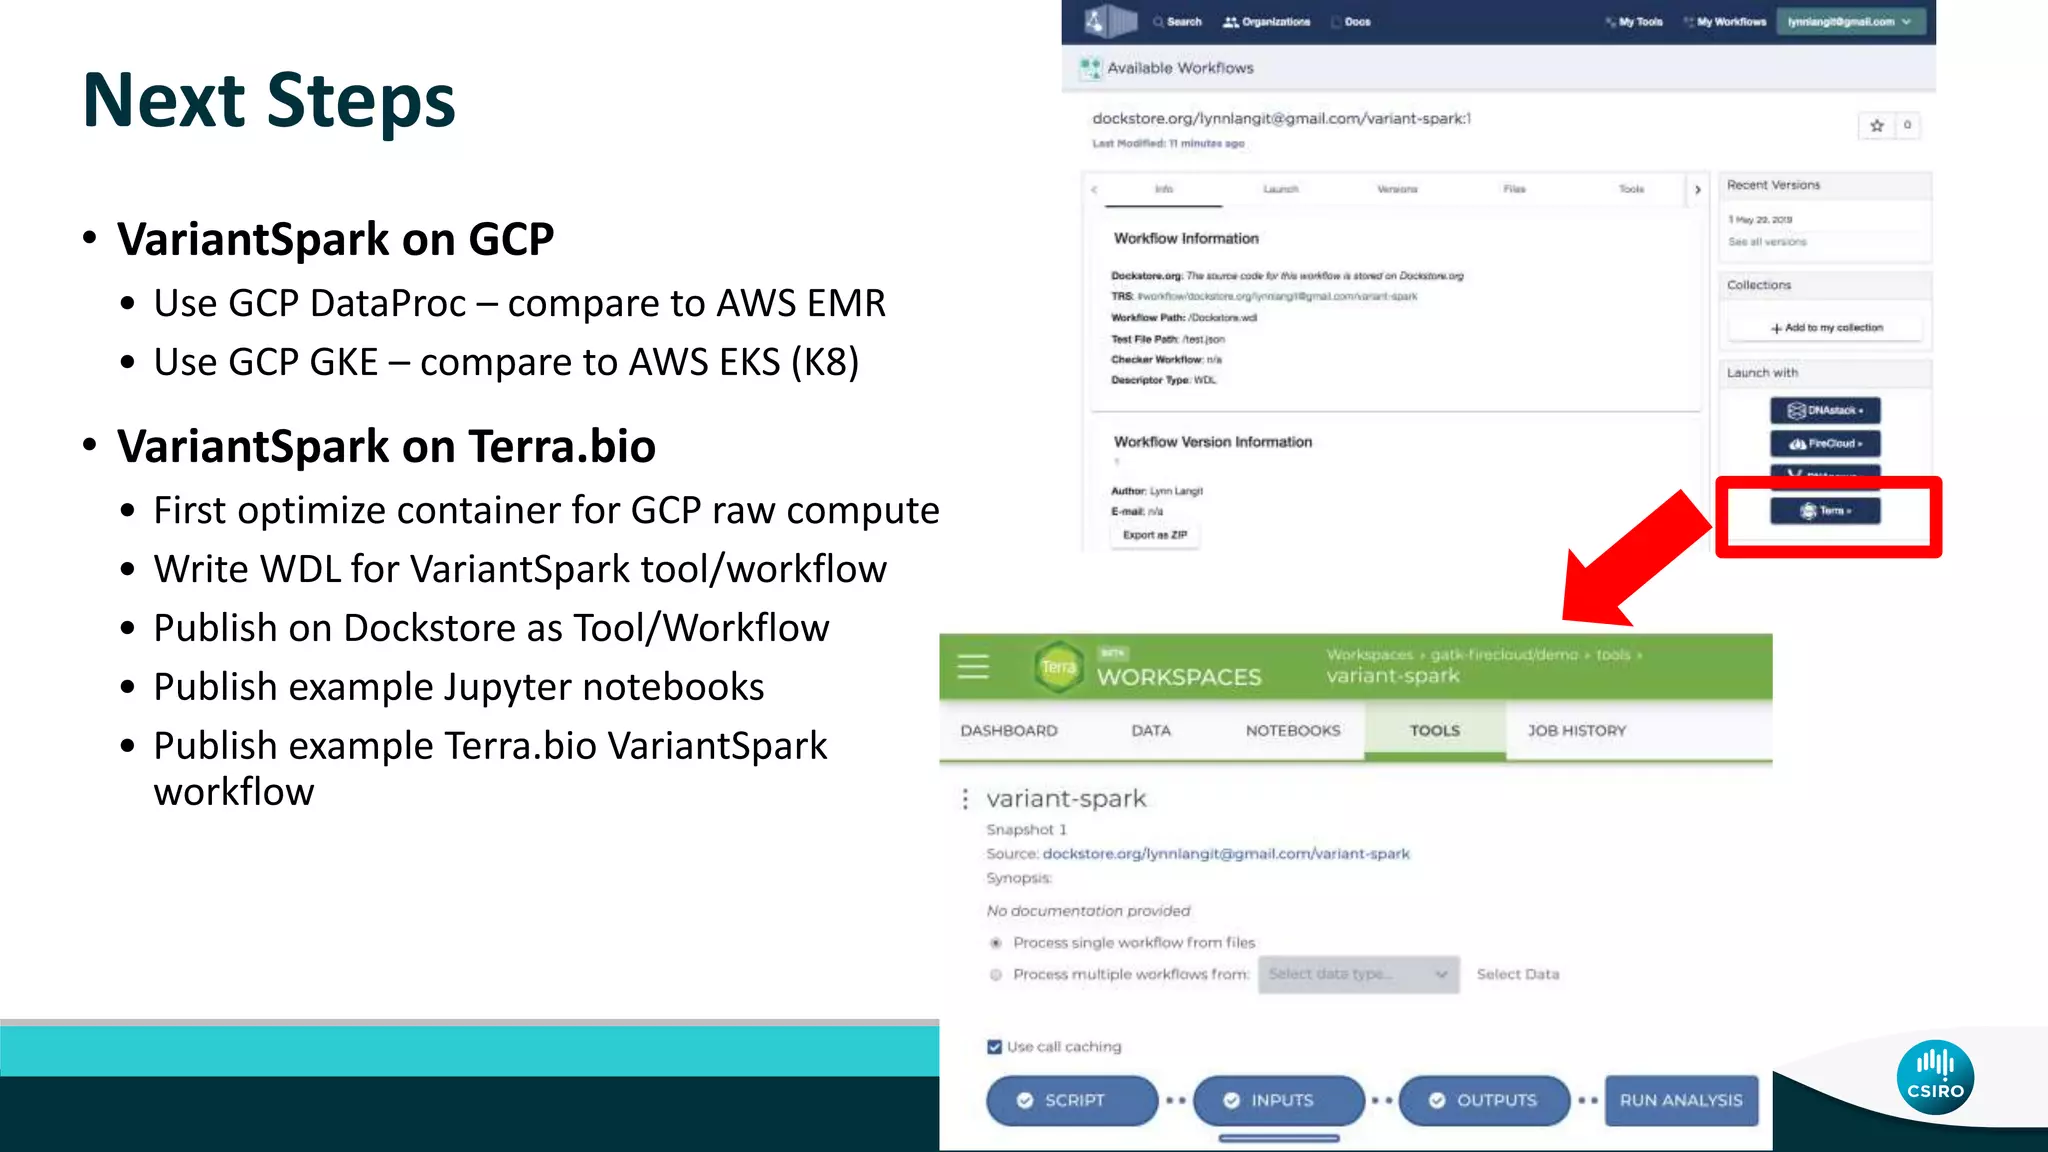This screenshot has height=1152, width=2048.
Task: Click tools breadcrumb link
Action: point(1613,655)
